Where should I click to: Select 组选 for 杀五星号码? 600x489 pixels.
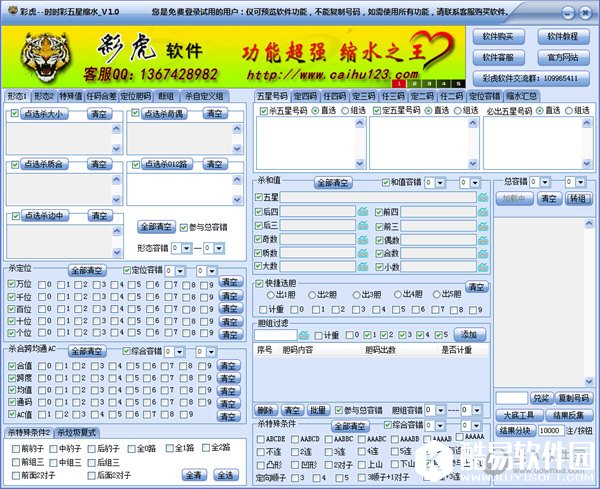point(345,111)
